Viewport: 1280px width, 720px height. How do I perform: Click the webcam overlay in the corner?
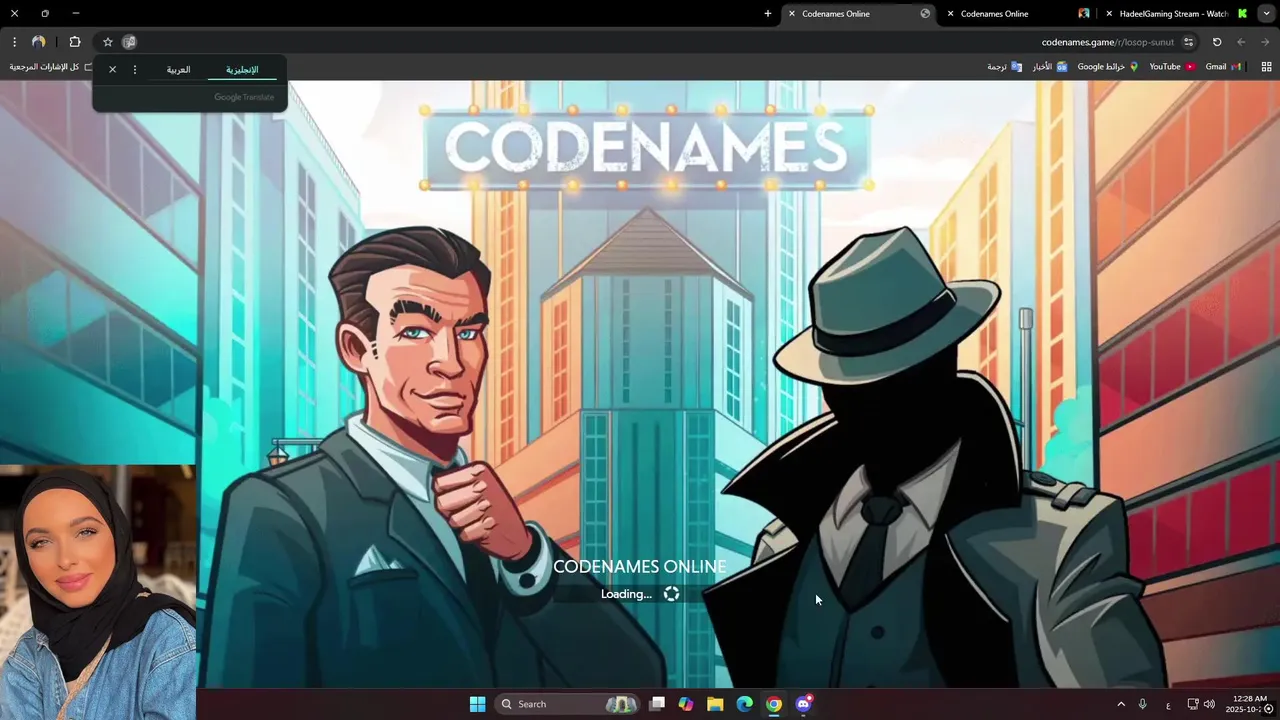(x=98, y=592)
